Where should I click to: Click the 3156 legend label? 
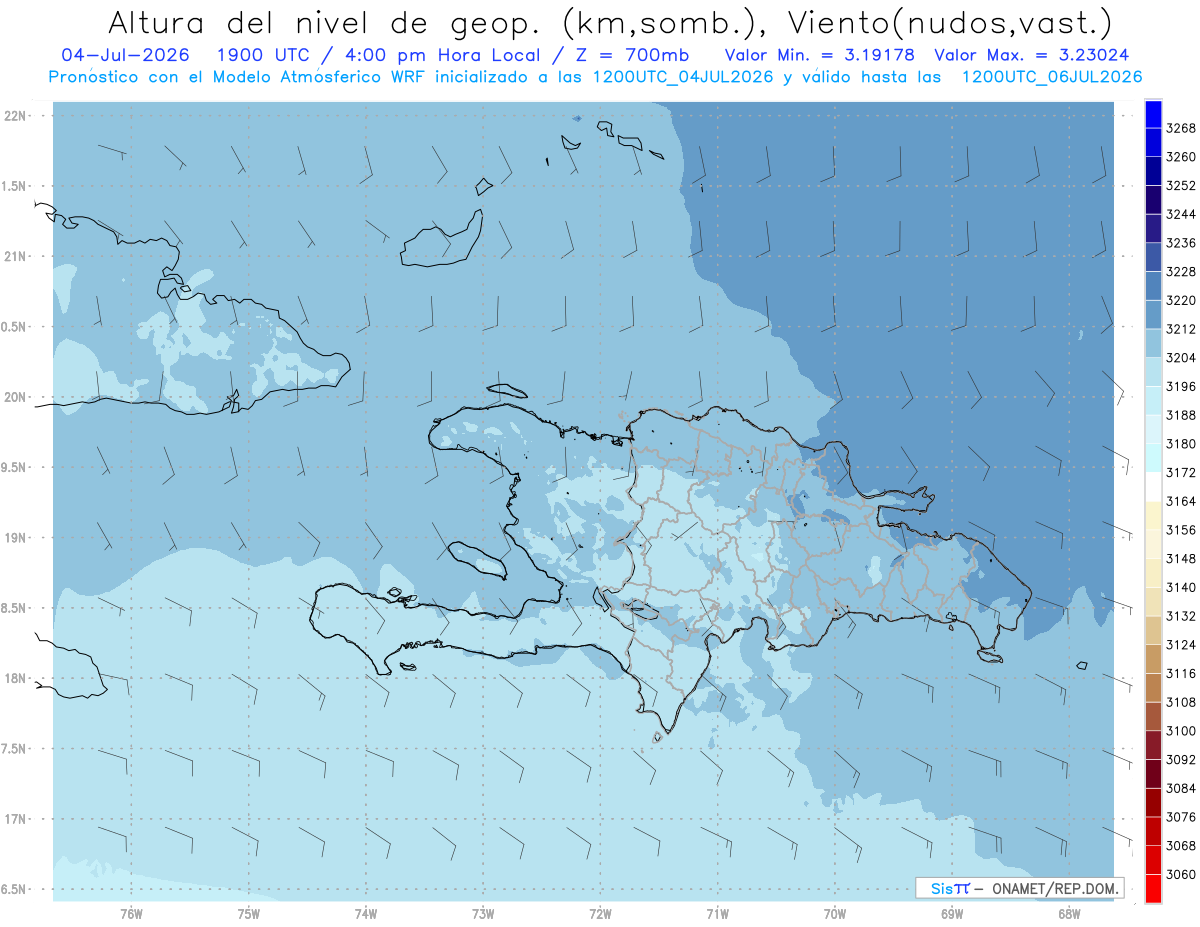(x=1181, y=530)
